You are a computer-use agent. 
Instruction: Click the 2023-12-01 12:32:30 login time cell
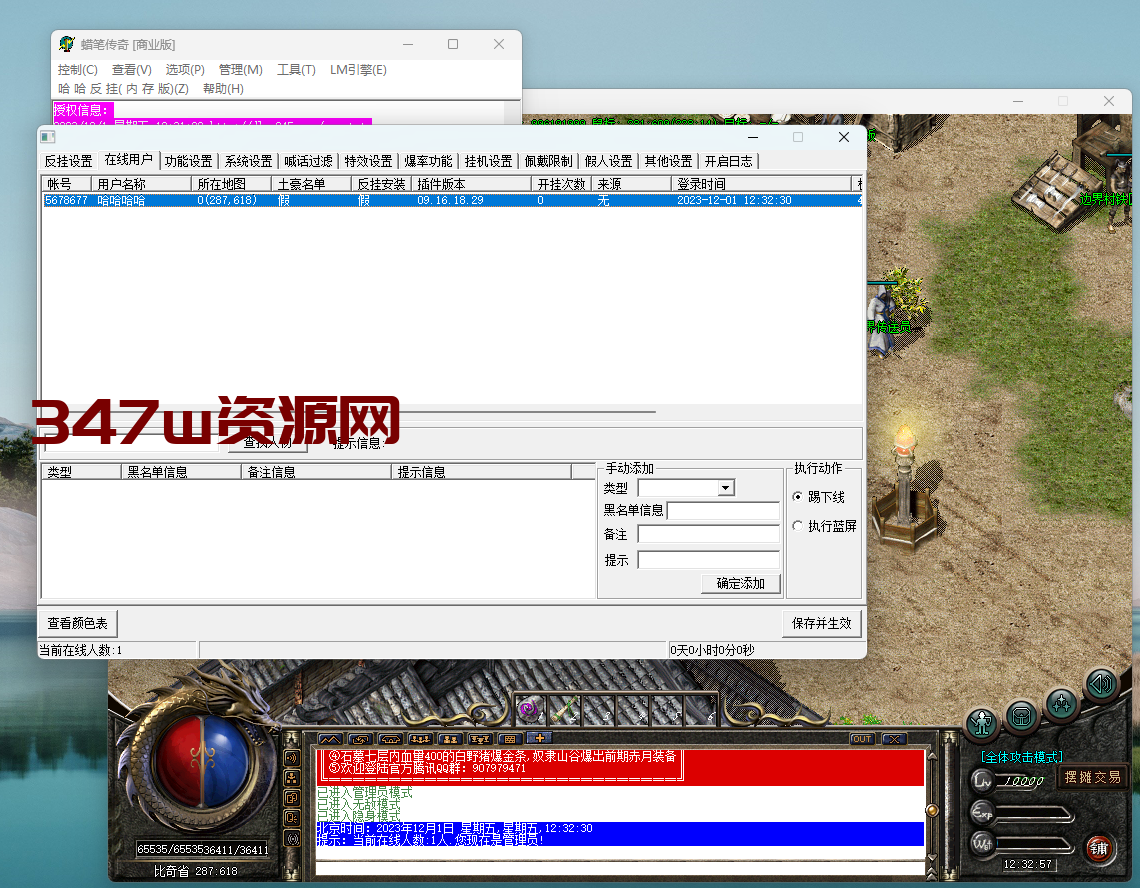pyautogui.click(x=734, y=200)
